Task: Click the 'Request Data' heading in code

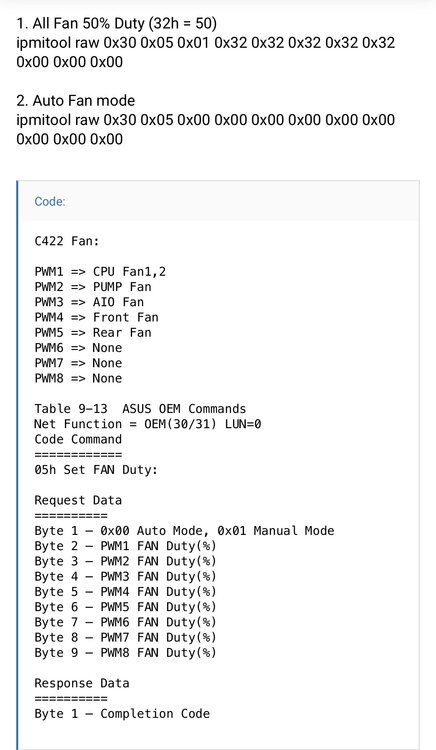Action: (x=78, y=500)
